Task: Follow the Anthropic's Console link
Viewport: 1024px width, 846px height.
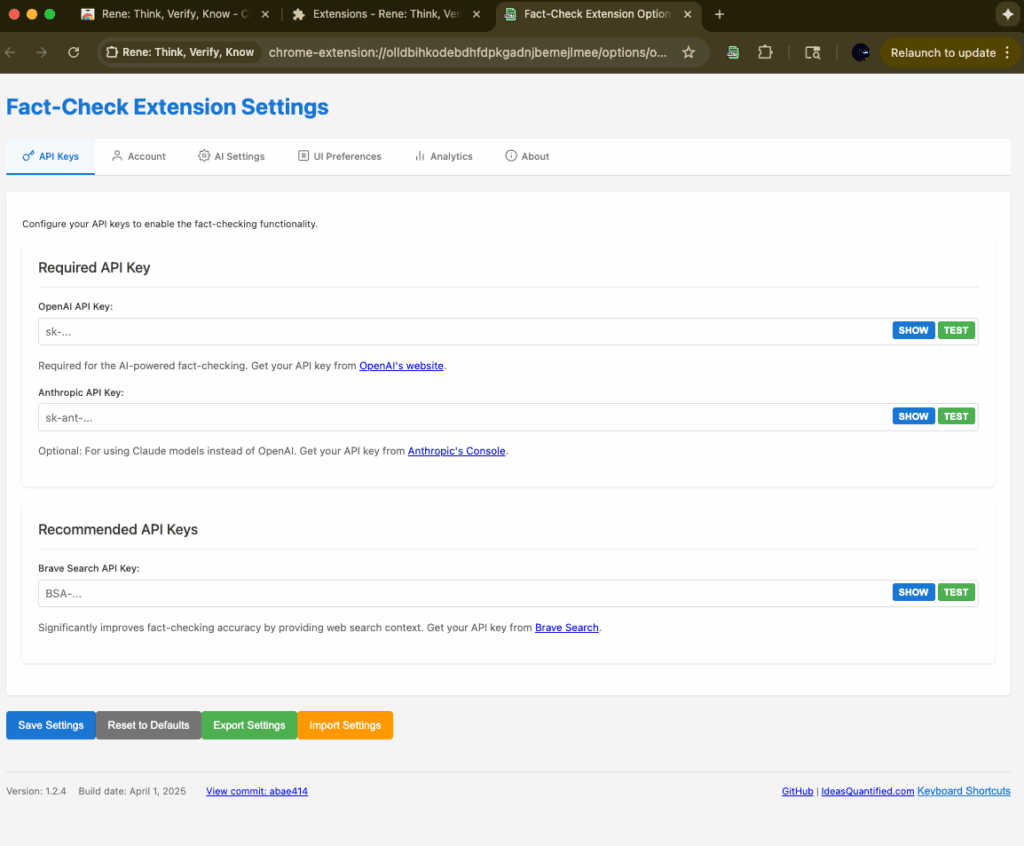Action: (457, 451)
